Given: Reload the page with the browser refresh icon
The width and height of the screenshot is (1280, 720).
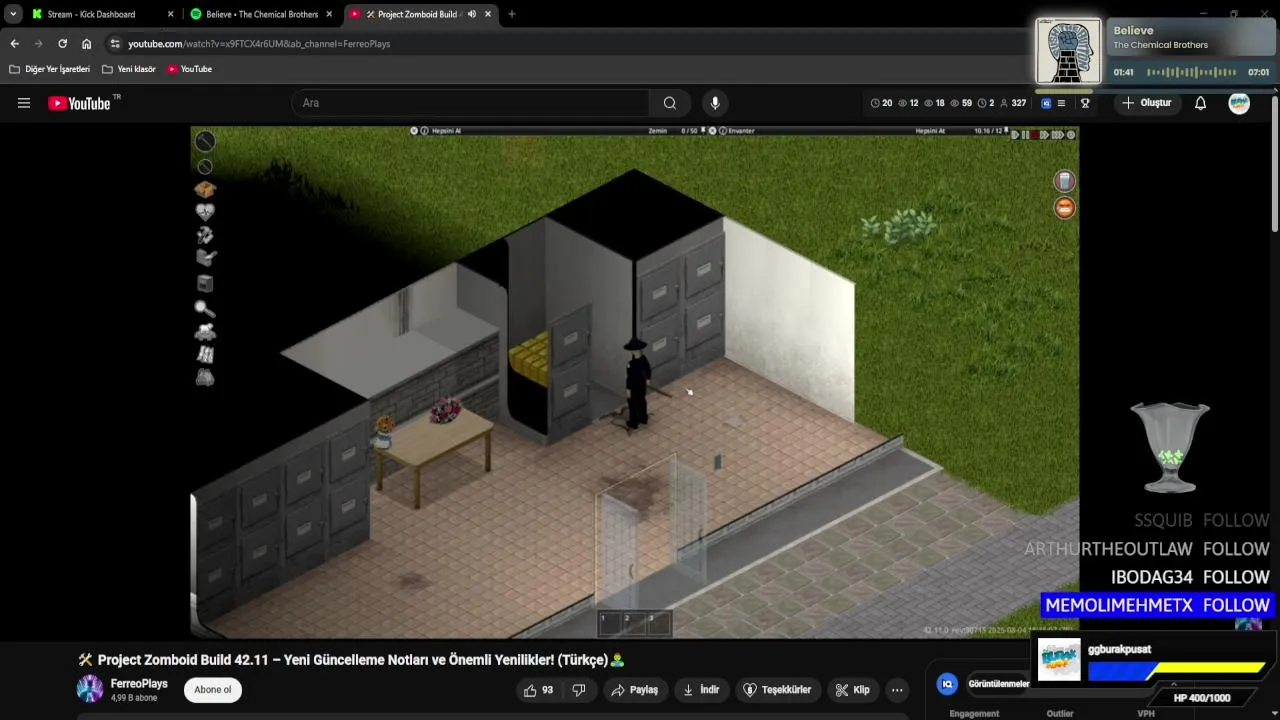Looking at the screenshot, I should click(x=62, y=44).
